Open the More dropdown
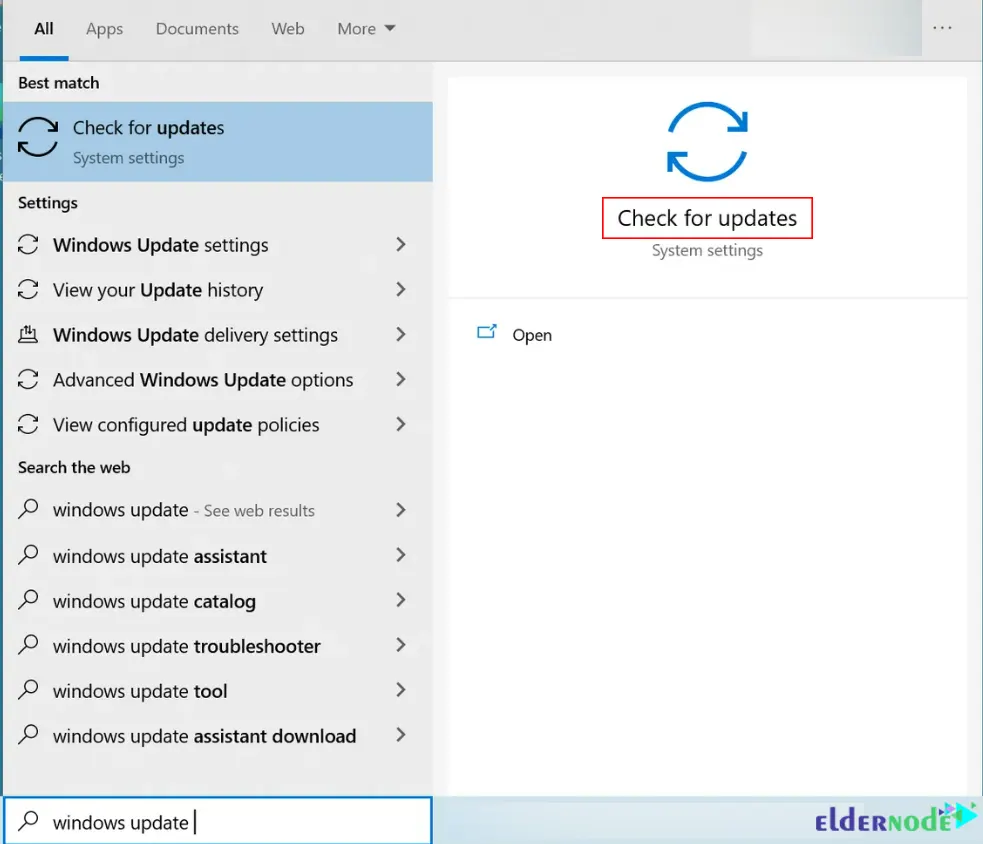This screenshot has width=983, height=844. [366, 29]
